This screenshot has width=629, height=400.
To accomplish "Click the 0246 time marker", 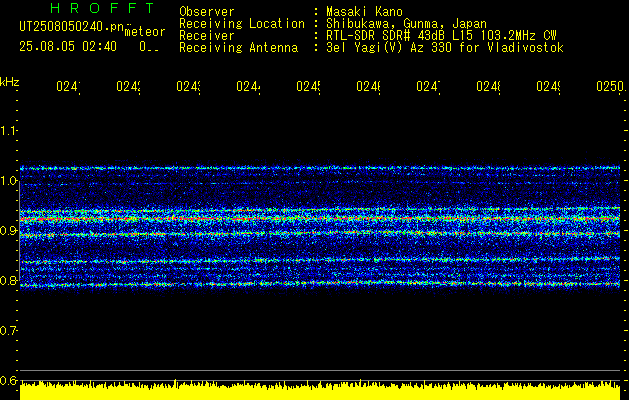I will (368, 86).
